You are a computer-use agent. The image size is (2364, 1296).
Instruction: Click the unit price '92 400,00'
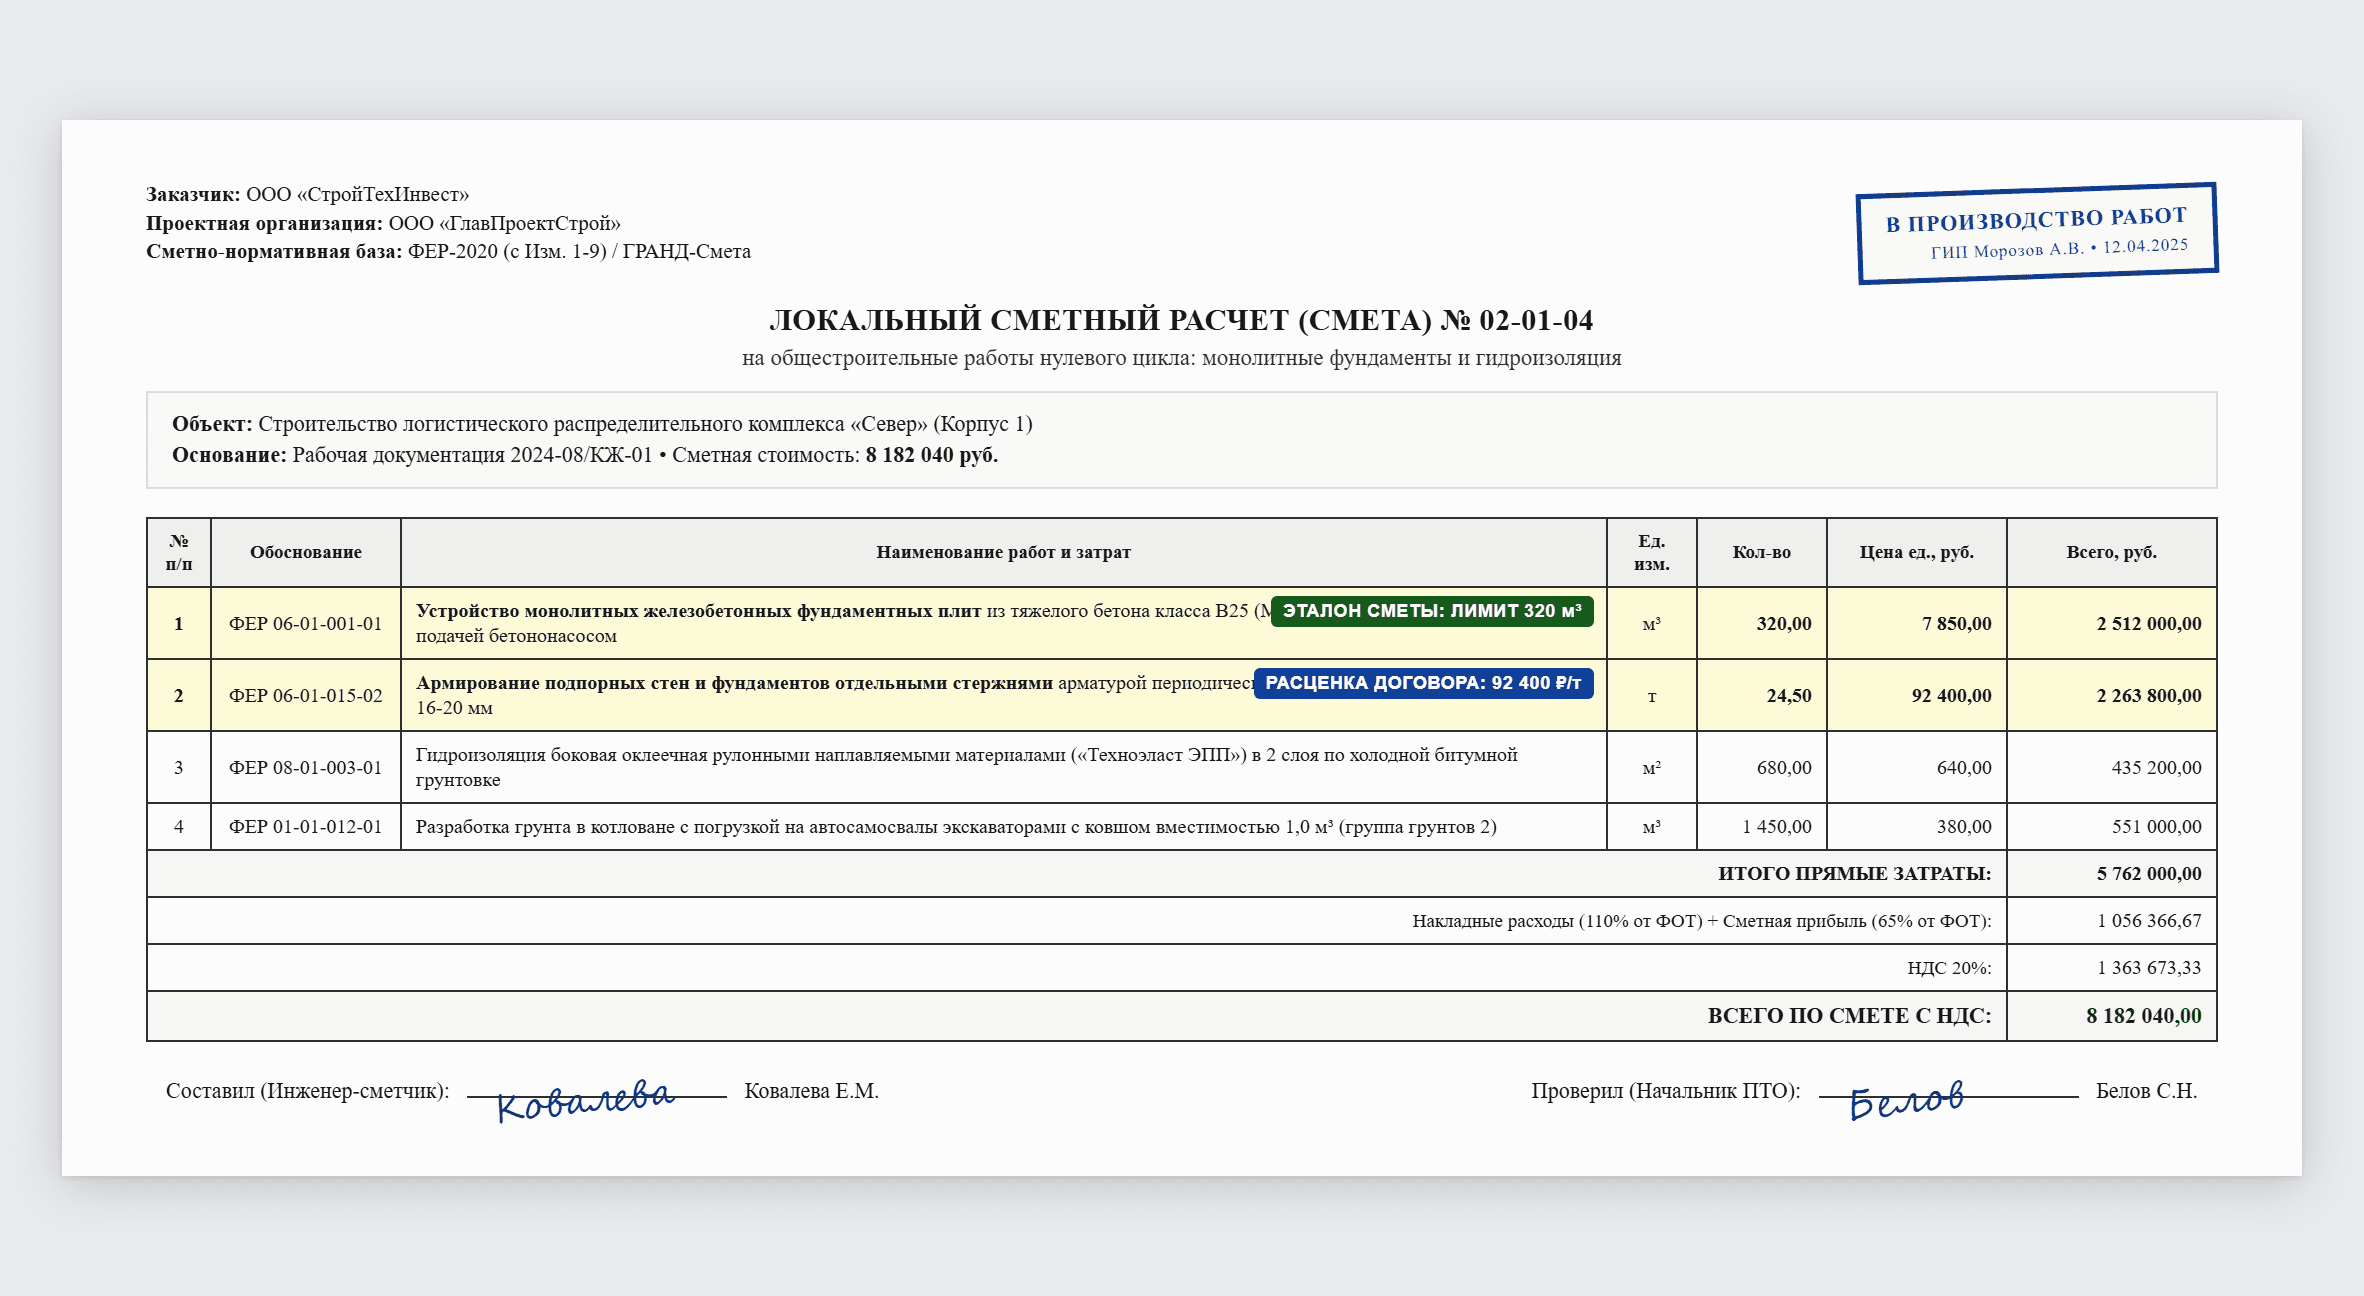[1952, 695]
